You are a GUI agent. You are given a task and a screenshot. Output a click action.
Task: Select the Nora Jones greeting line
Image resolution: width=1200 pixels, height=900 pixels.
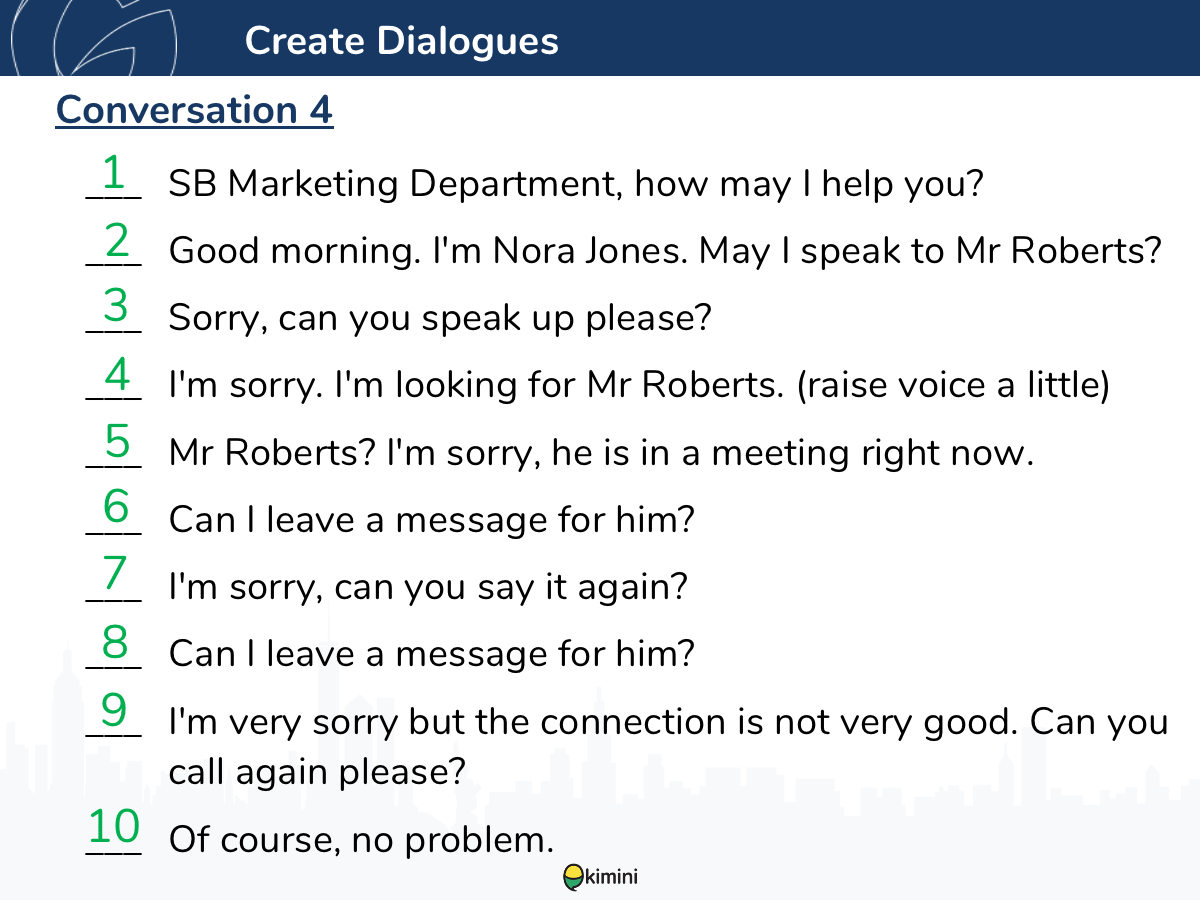[x=665, y=251]
